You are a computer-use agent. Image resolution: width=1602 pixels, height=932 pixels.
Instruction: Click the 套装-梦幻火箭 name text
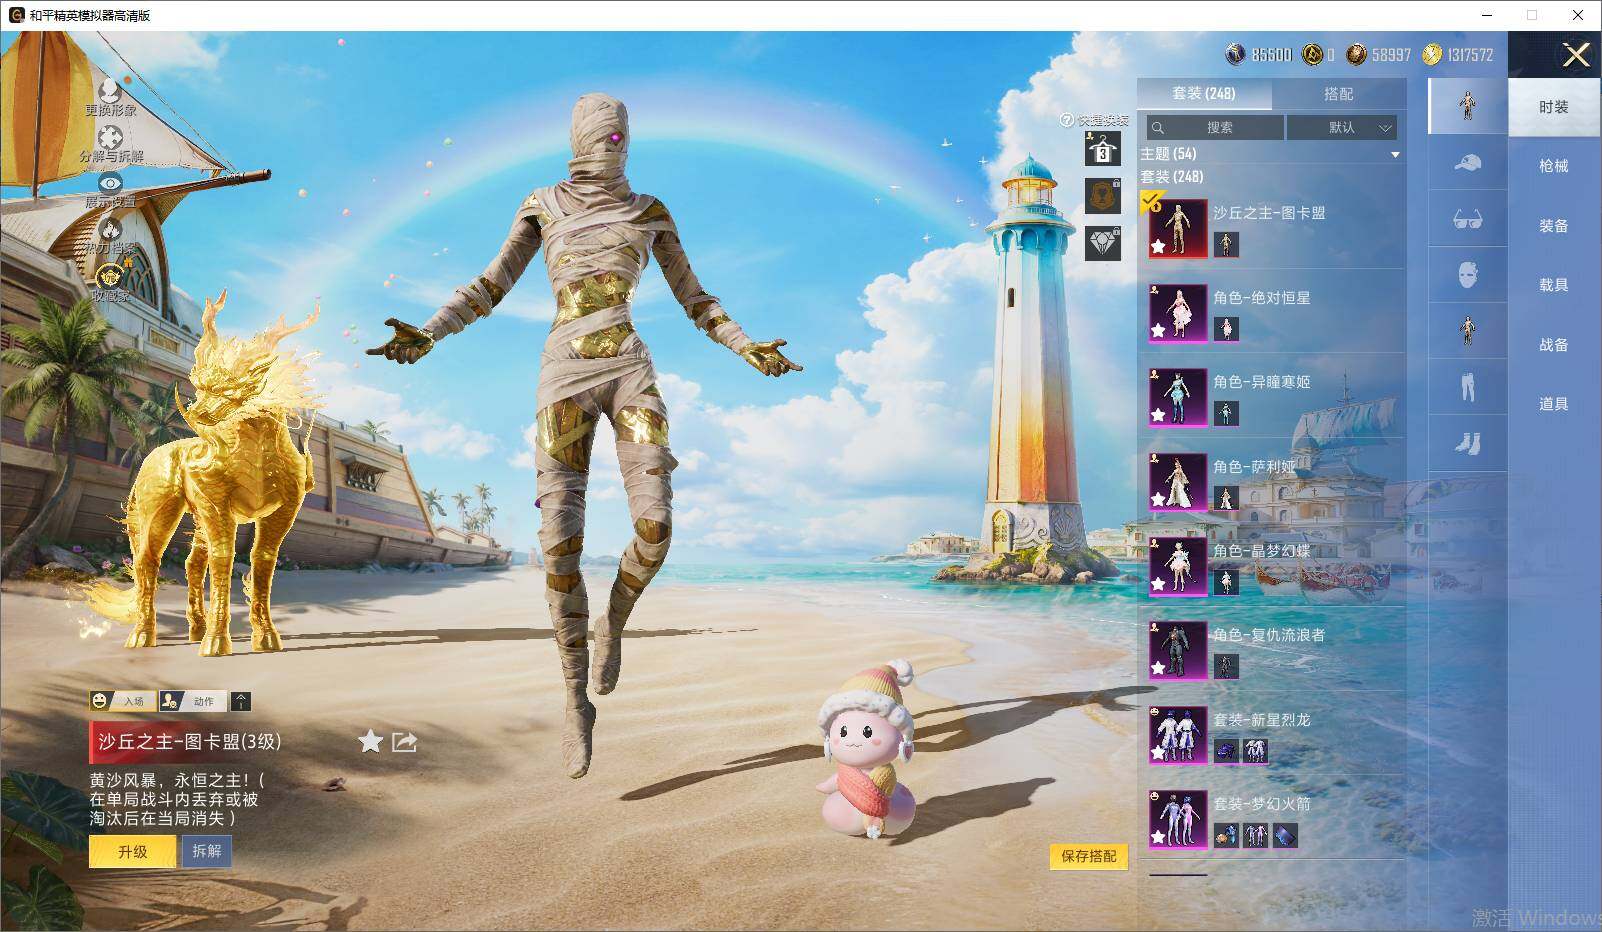[x=1262, y=804]
